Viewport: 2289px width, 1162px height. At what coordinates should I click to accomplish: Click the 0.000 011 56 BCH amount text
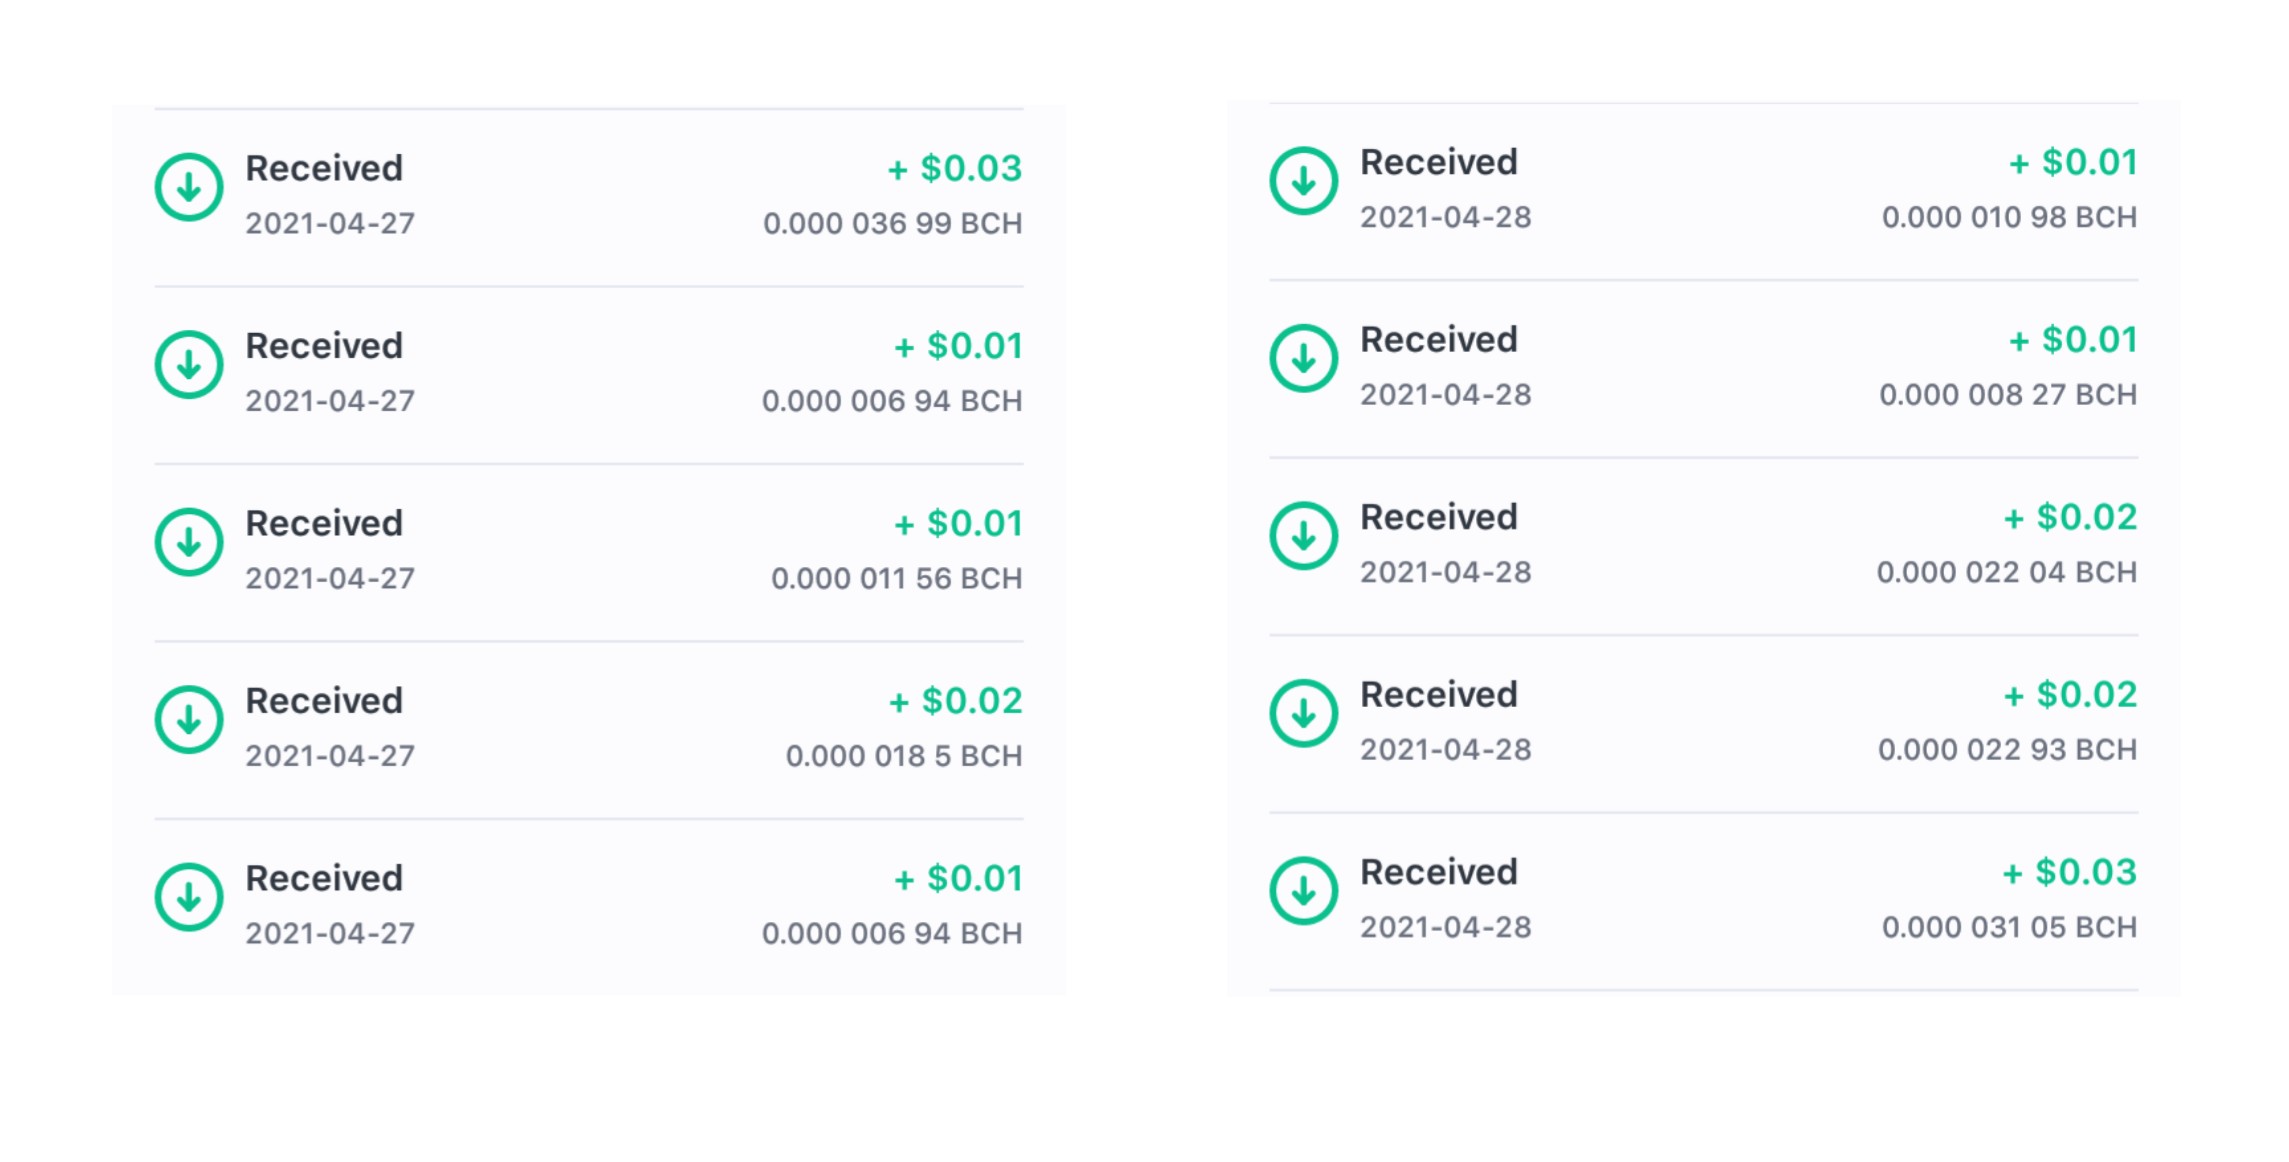pyautogui.click(x=896, y=578)
